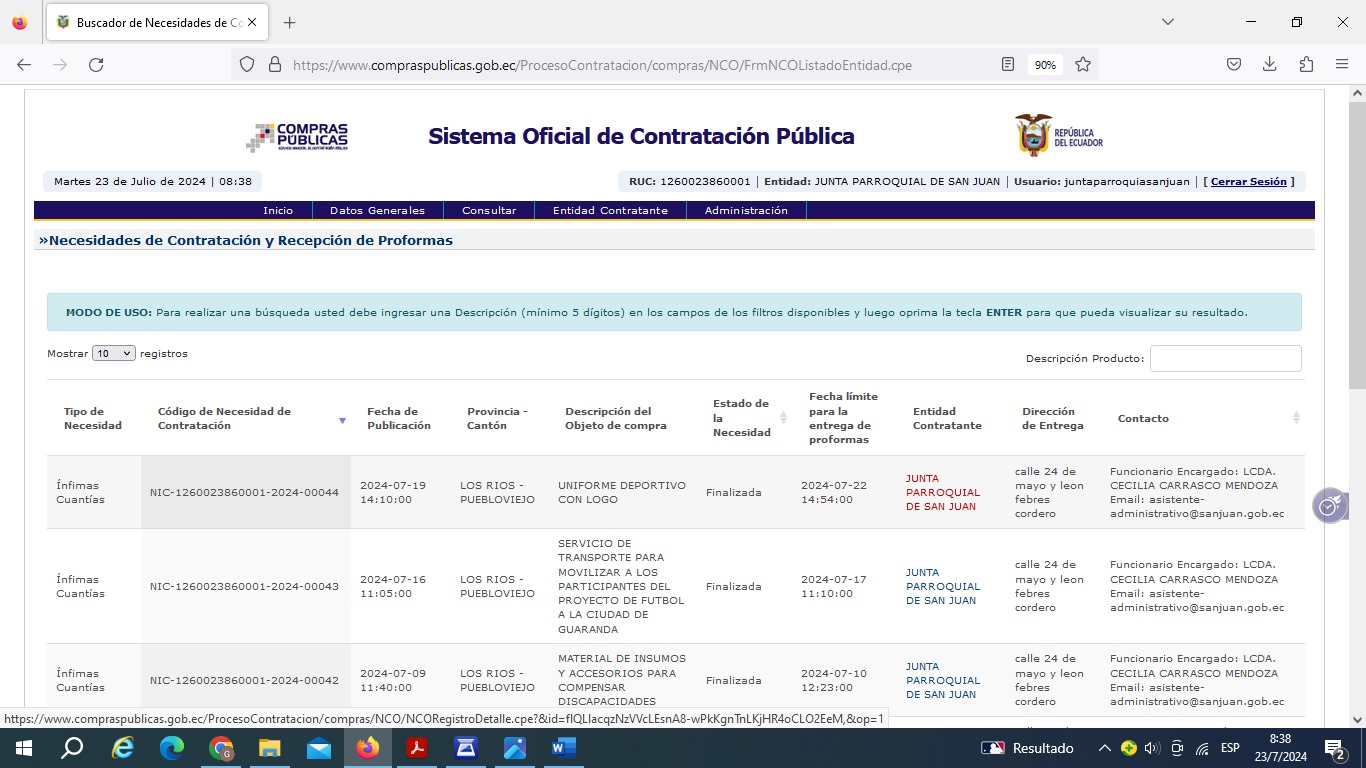This screenshot has width=1366, height=768.
Task: Click the Cerrar Sesión link
Action: coord(1248,182)
